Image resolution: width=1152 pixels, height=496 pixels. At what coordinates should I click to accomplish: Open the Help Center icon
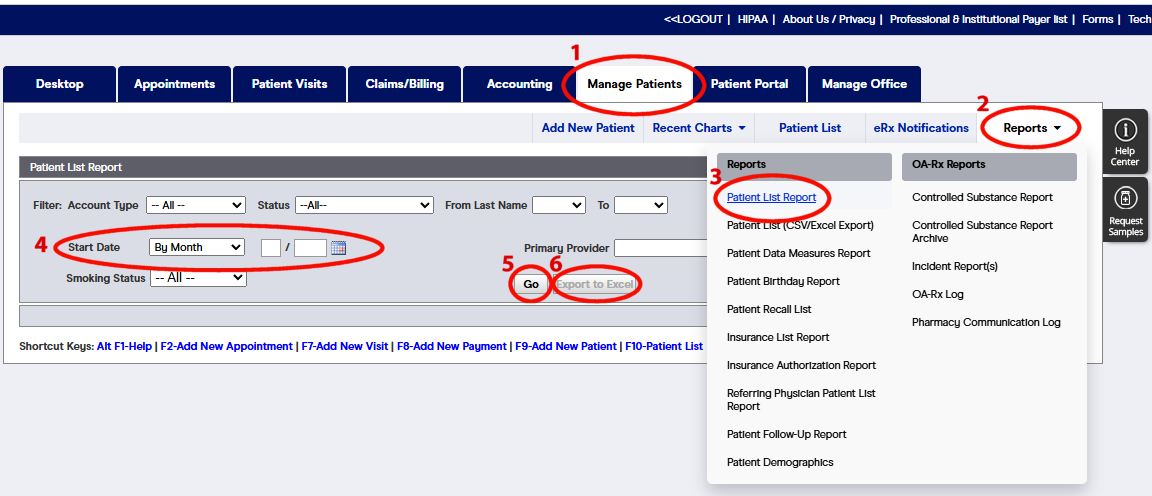click(x=1125, y=141)
